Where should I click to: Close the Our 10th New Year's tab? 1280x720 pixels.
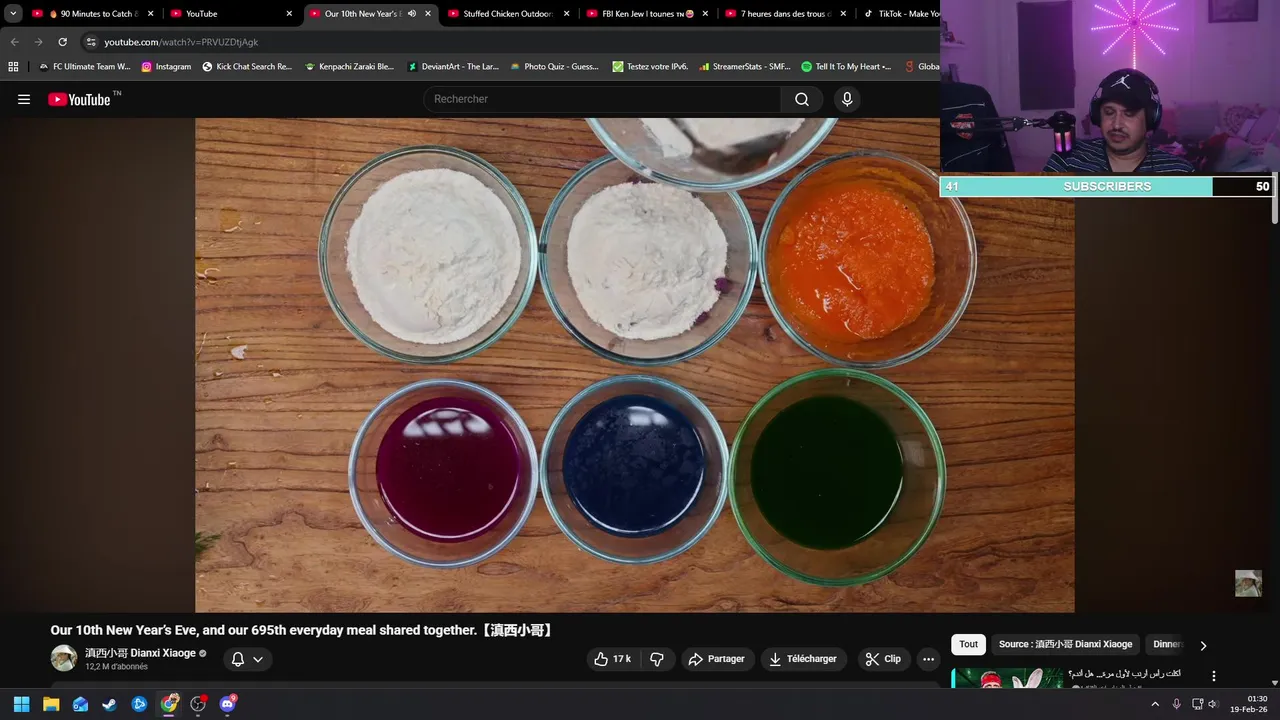point(428,14)
